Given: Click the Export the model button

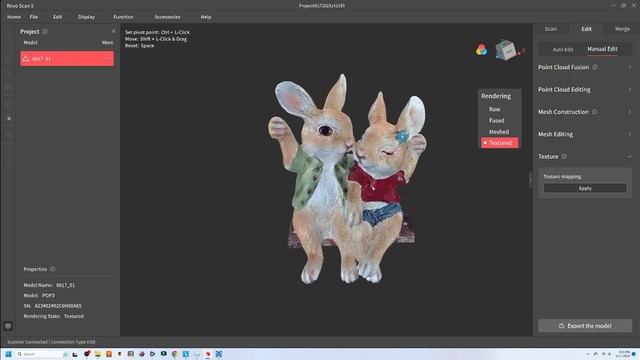Looking at the screenshot, I should coord(585,326).
